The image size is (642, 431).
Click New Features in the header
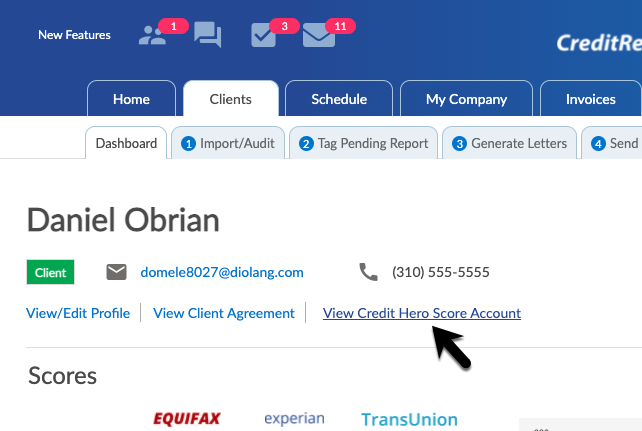coord(74,35)
